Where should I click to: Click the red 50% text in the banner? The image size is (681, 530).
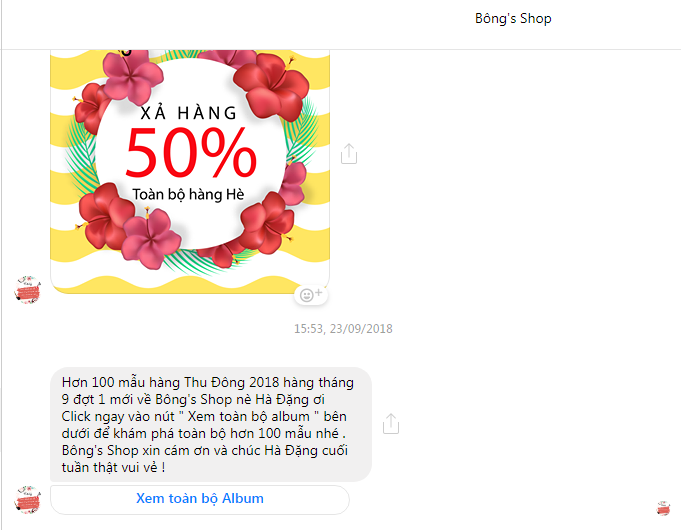tap(191, 152)
